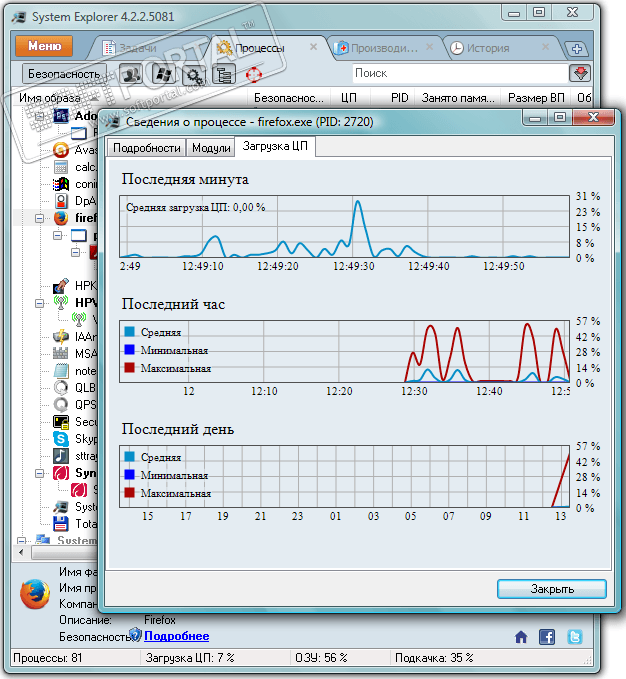Open the orange Меню button
Viewport: 626px width, 679px height.
tap(44, 46)
